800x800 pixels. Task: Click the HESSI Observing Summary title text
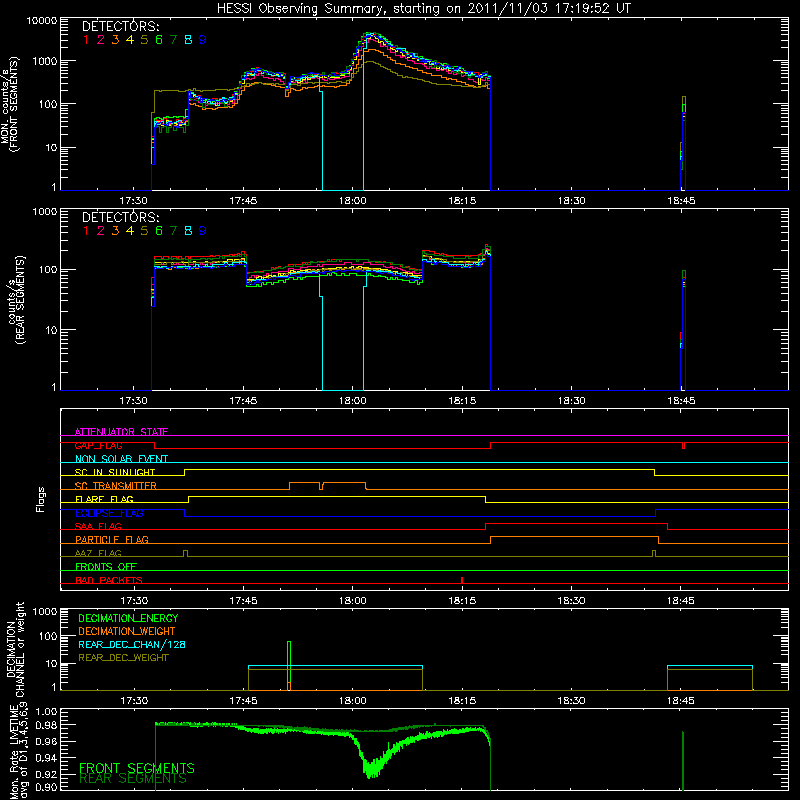[x=423, y=9]
